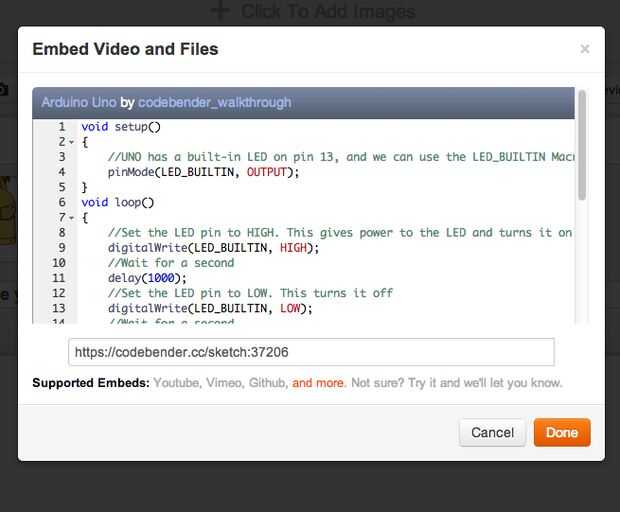
Task: Open the Arduino Uno link
Action: pos(79,102)
